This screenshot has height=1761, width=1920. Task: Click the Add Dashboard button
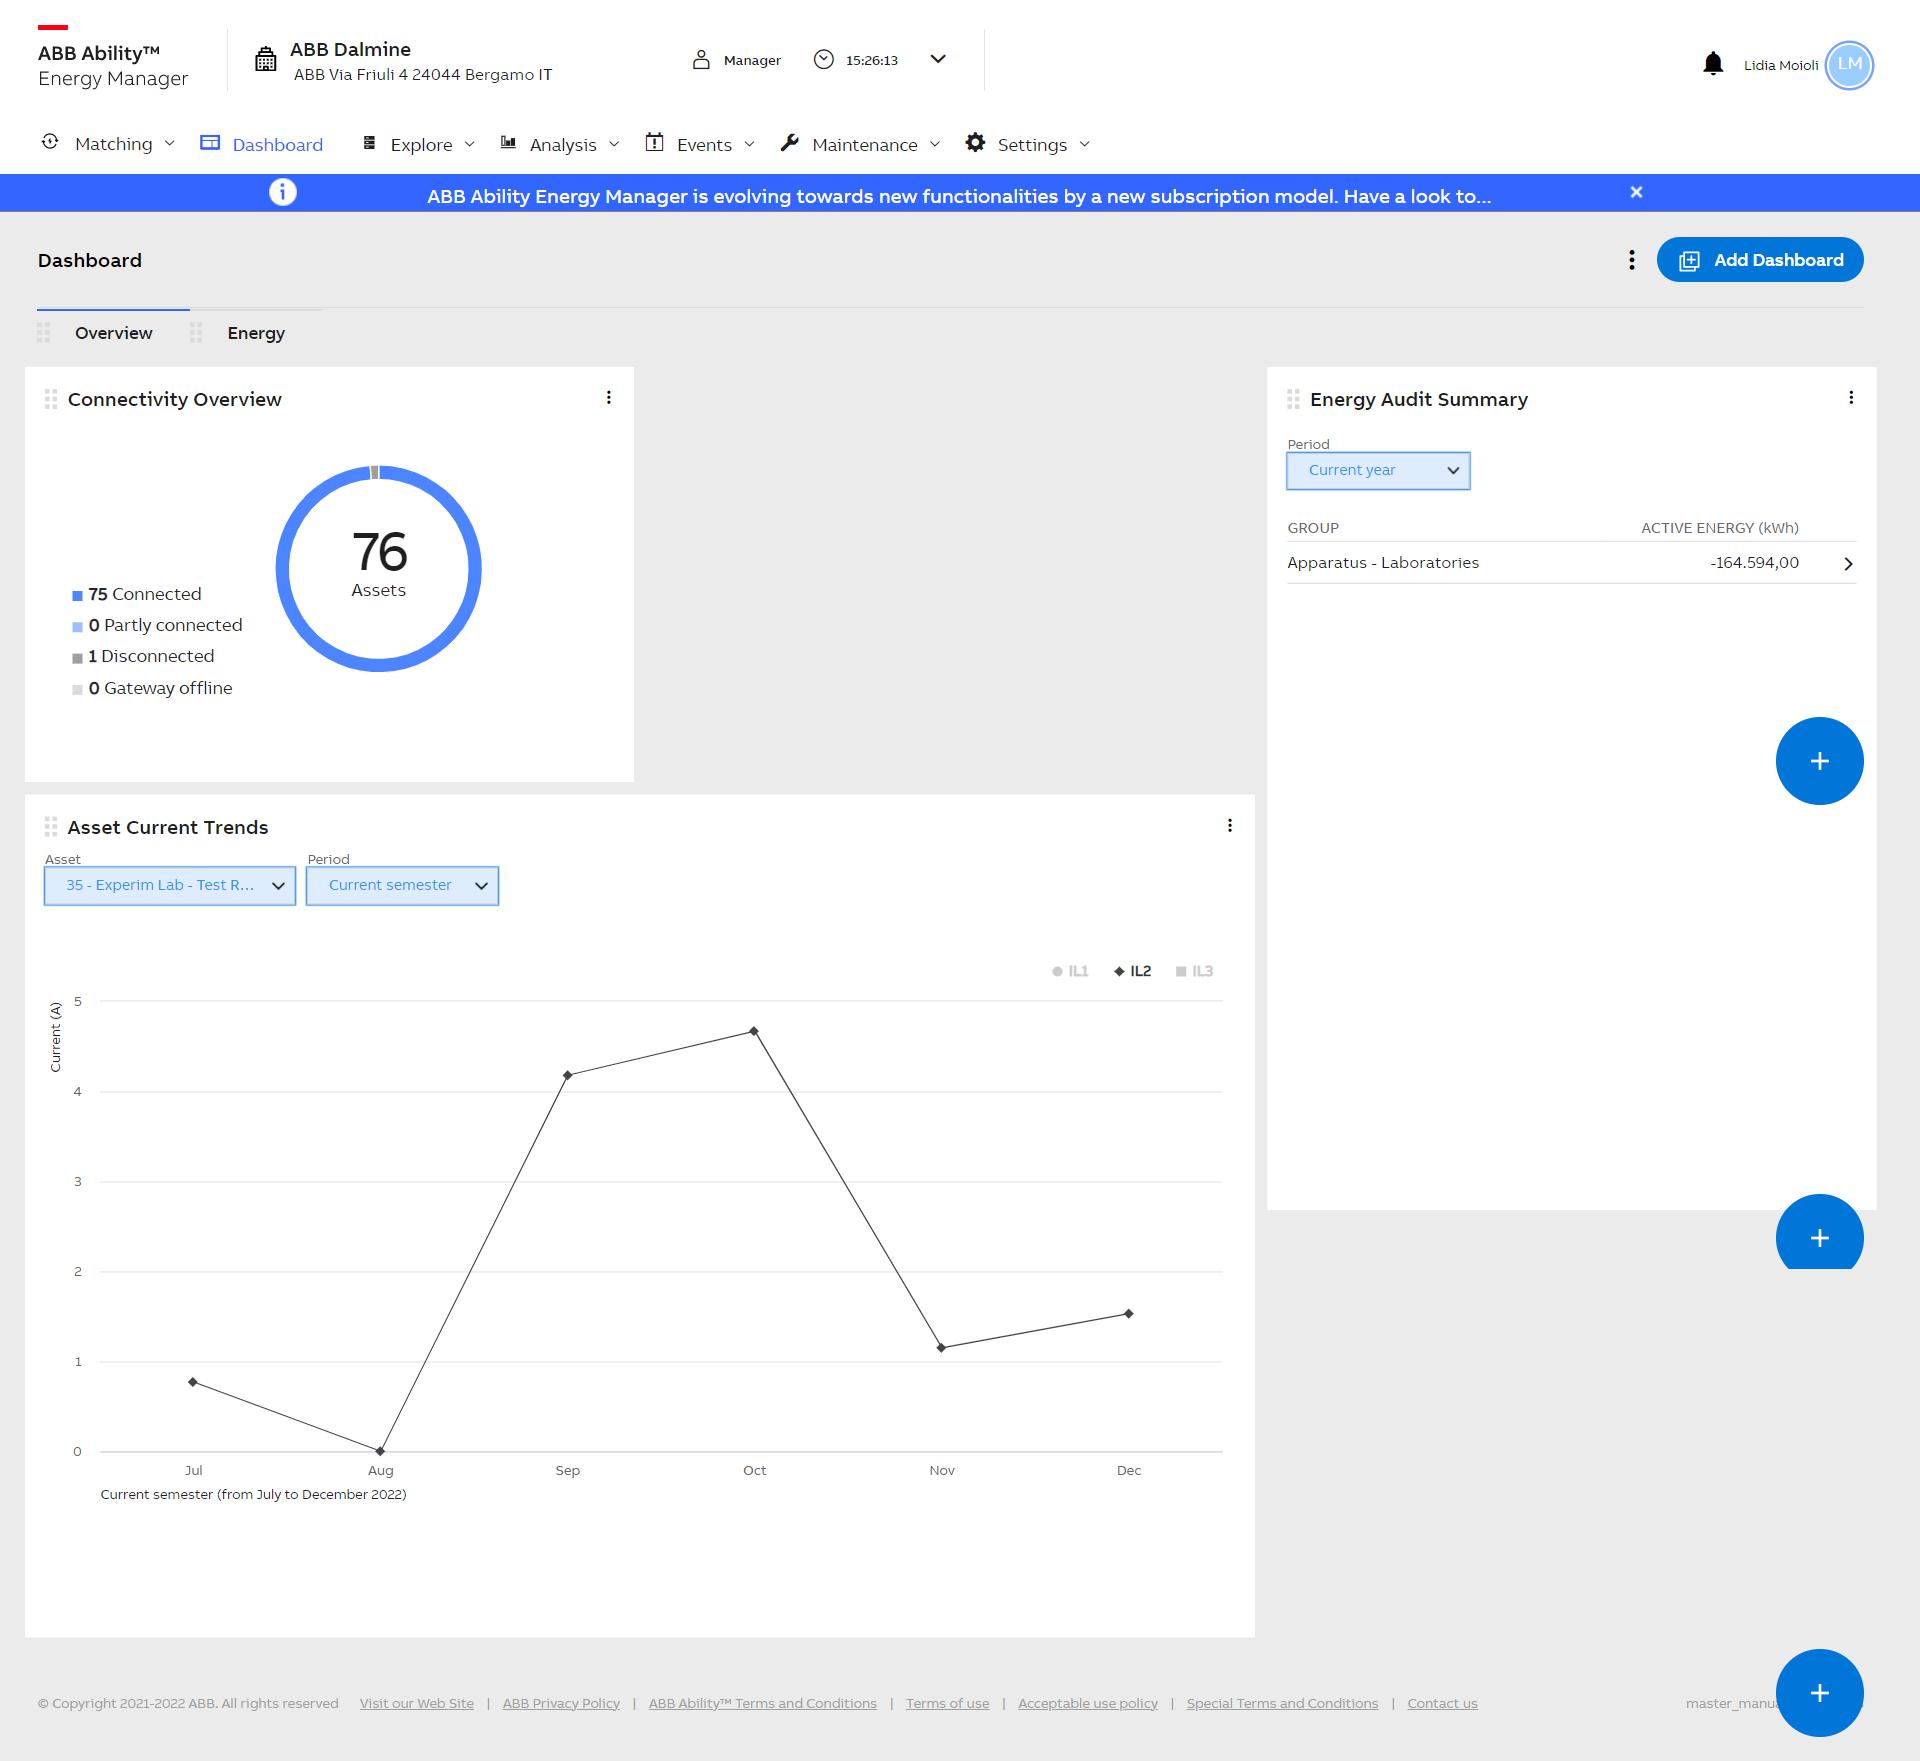[1760, 260]
